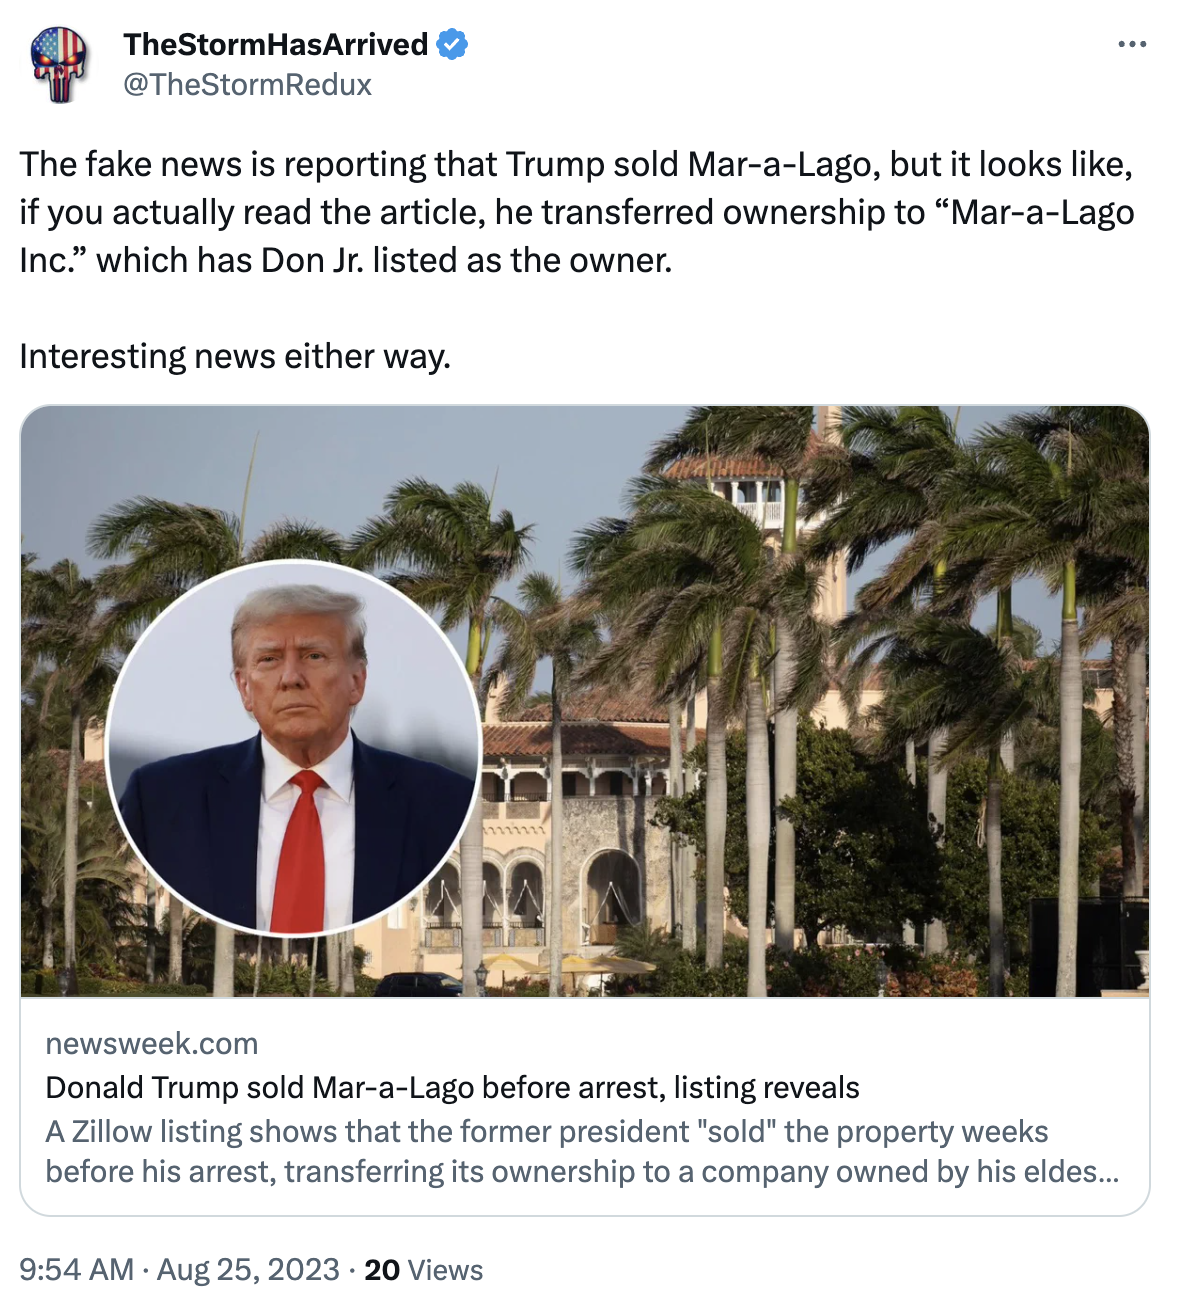Open headline 'Donald Trump sold Mar-a-Lago before arrest'
Viewport: 1178px width, 1300px height.
click(453, 1088)
